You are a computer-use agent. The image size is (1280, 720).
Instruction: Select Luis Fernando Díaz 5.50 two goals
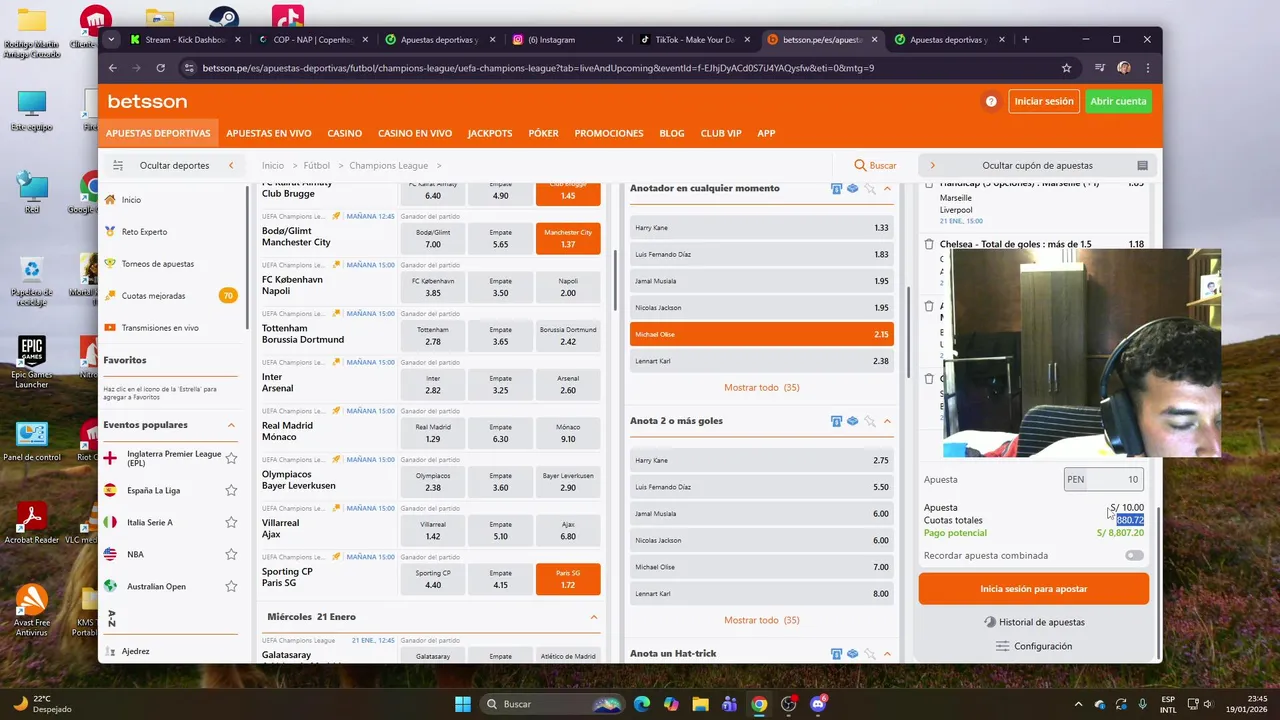(x=761, y=487)
